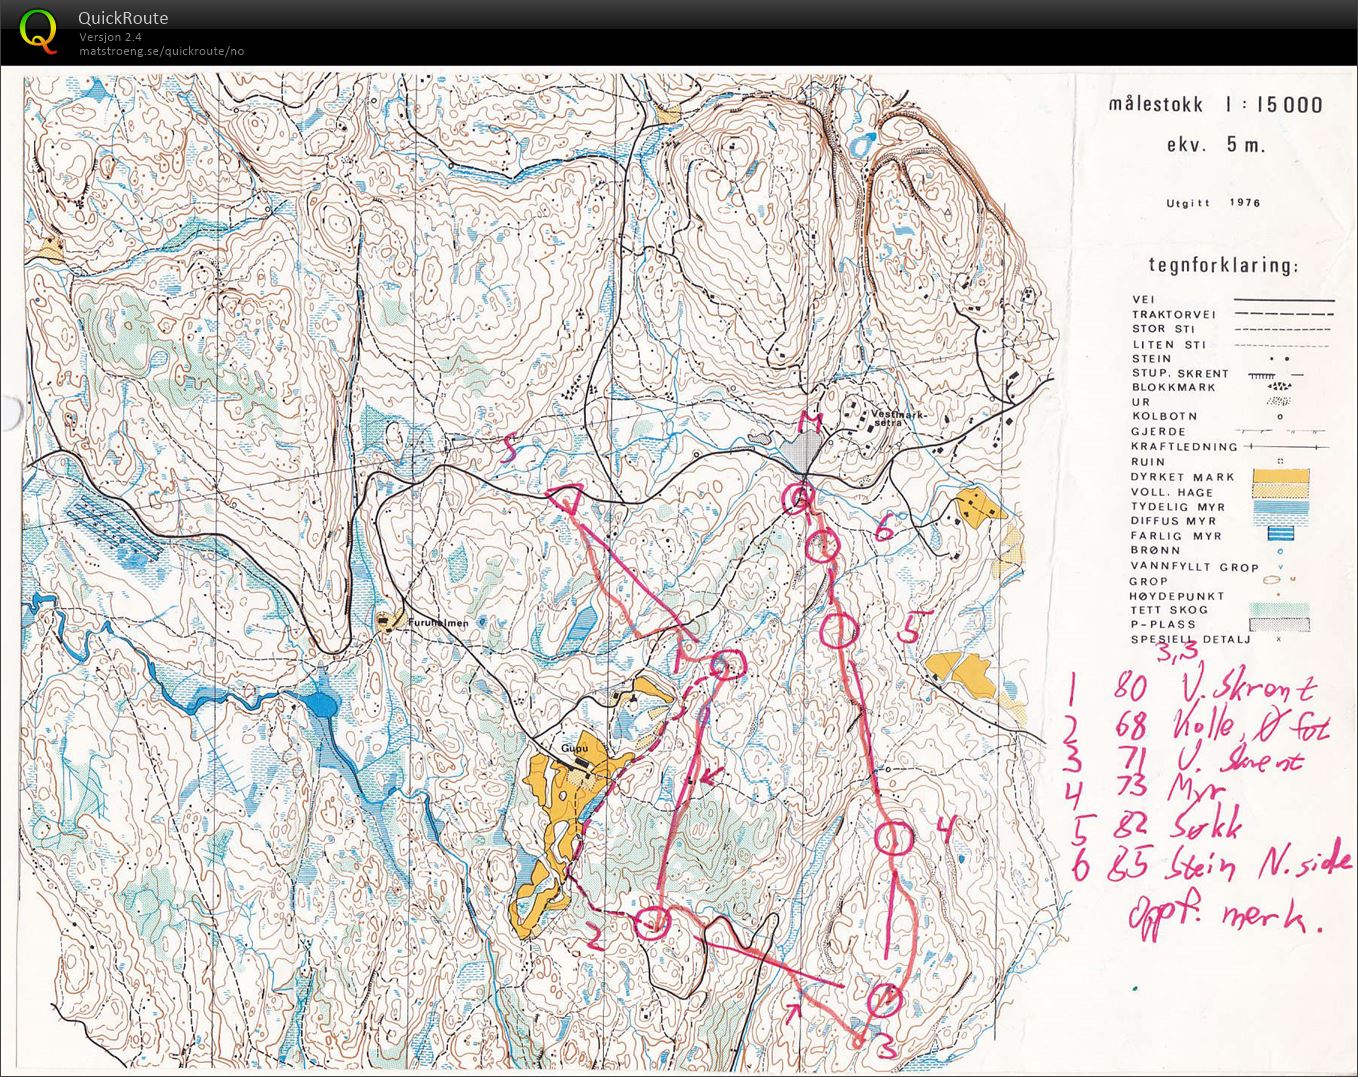1358x1077 pixels.
Task: Click the DYRKET MARK yellow legend swatch
Action: coord(1281,476)
